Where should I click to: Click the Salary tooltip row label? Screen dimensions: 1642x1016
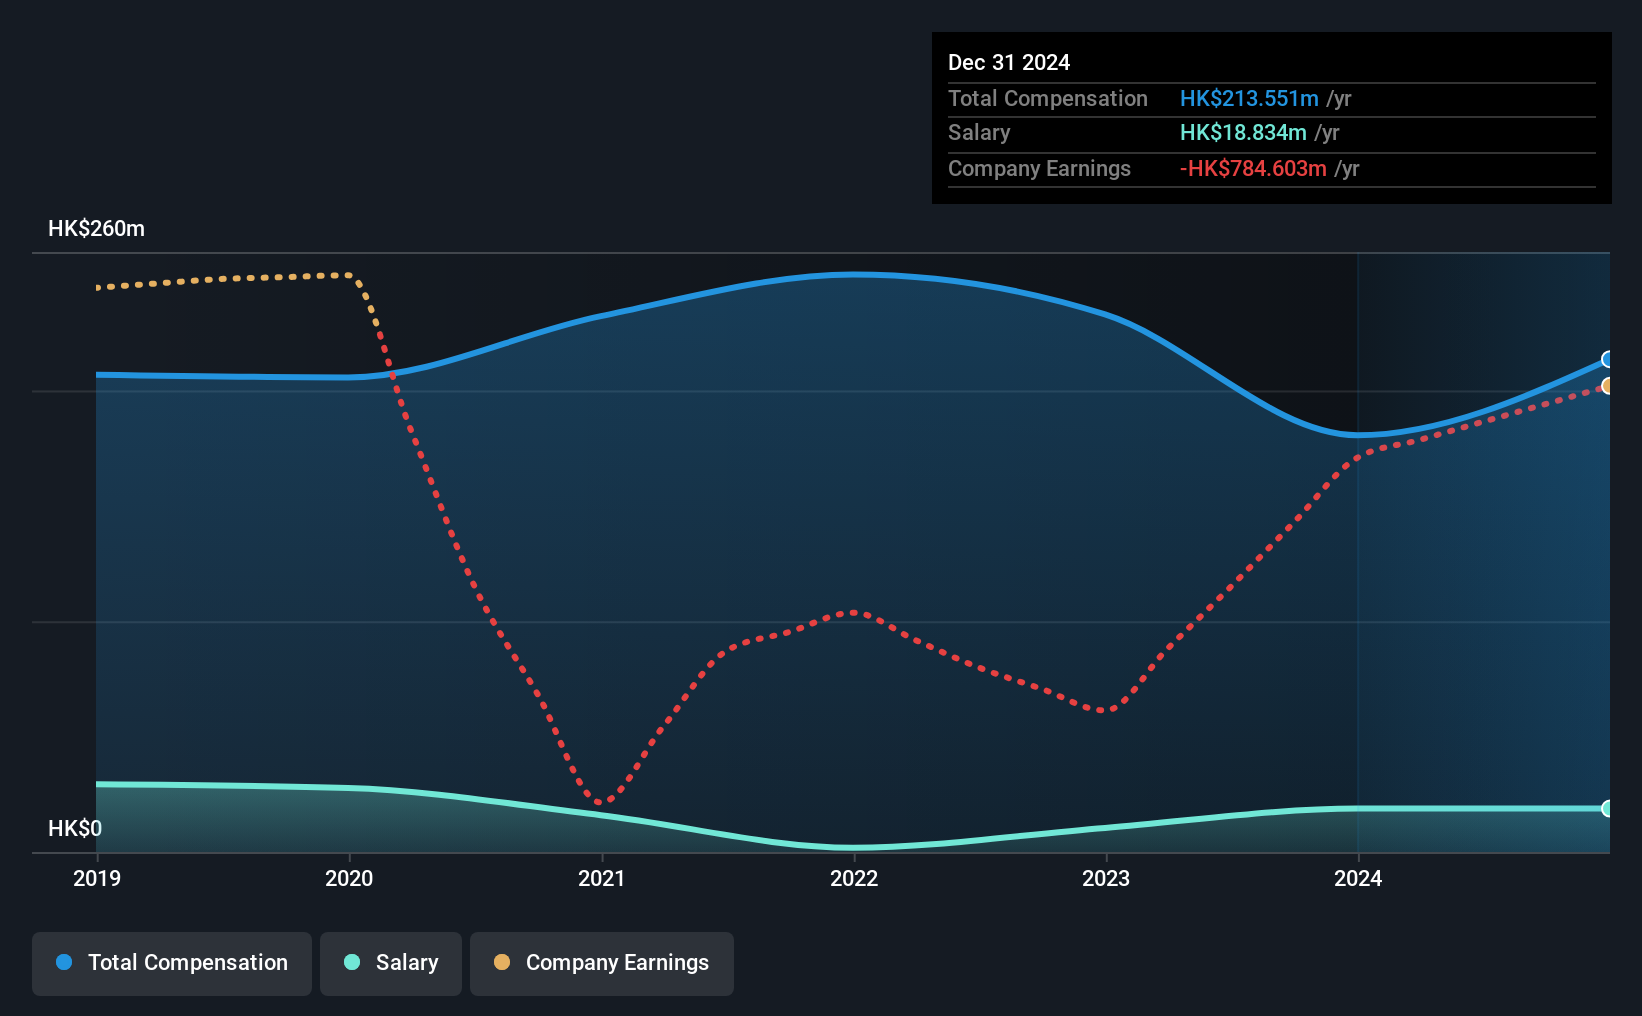click(x=979, y=132)
